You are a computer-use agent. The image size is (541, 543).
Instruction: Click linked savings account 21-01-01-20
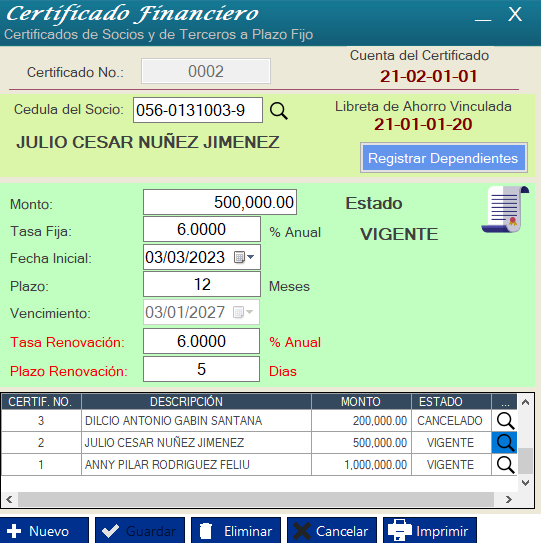point(423,124)
